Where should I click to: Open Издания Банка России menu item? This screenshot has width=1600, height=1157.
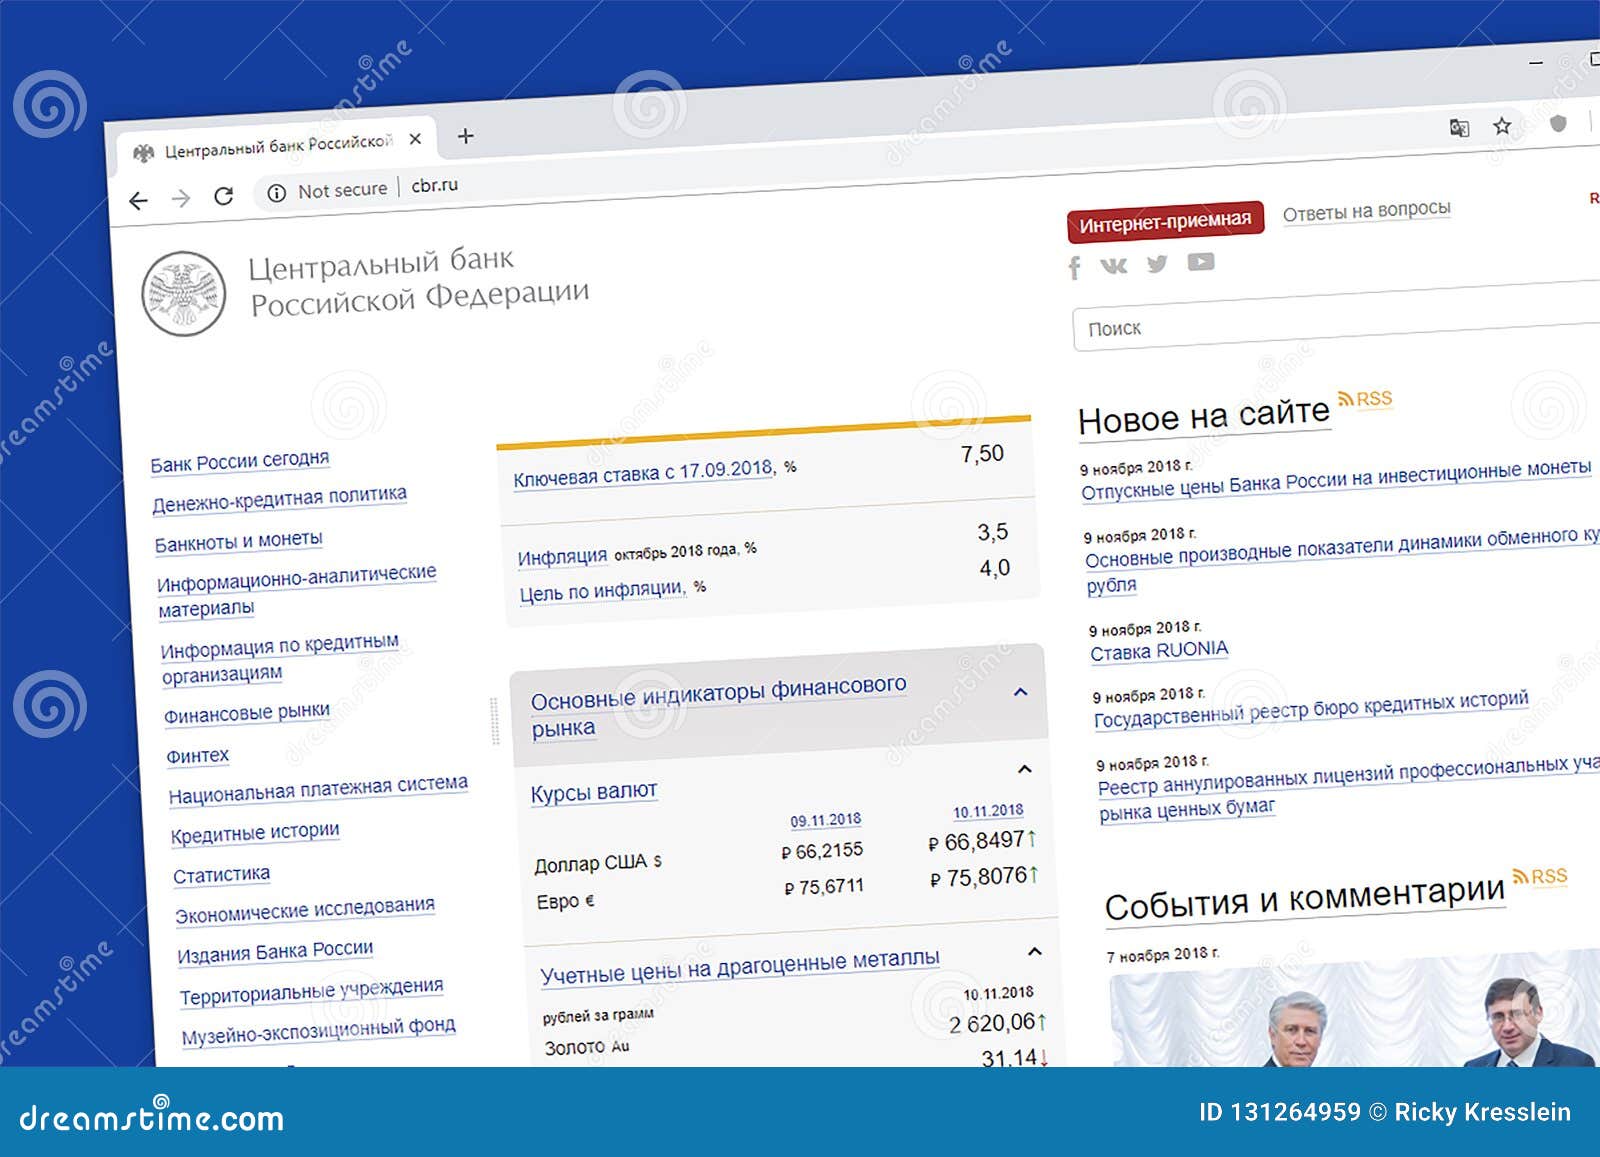[x=275, y=951]
